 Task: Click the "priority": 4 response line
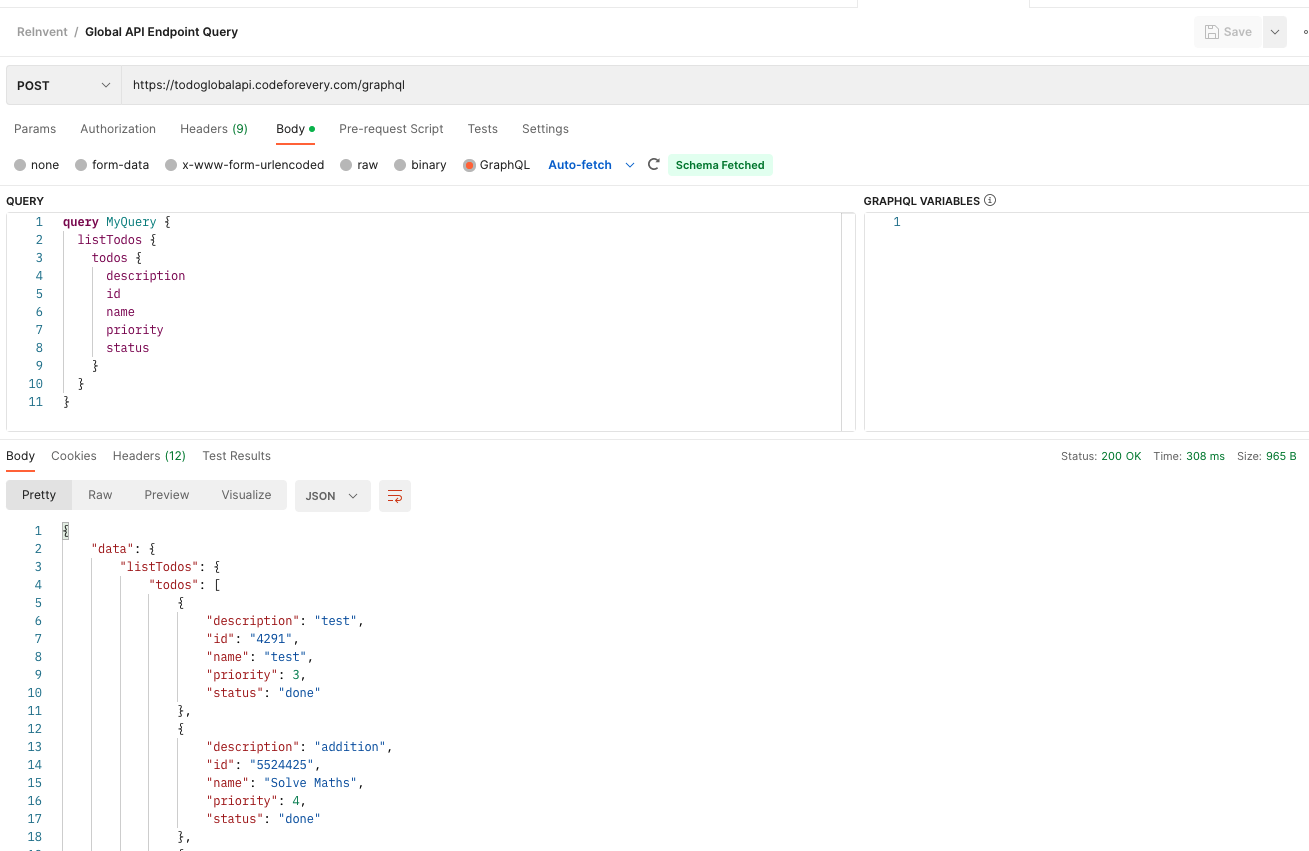[x=256, y=801]
